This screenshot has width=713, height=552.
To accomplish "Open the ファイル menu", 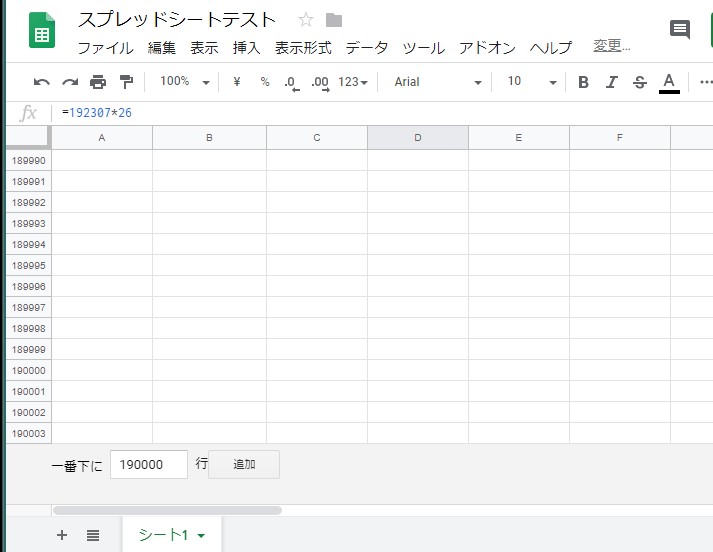I will click(x=105, y=47).
